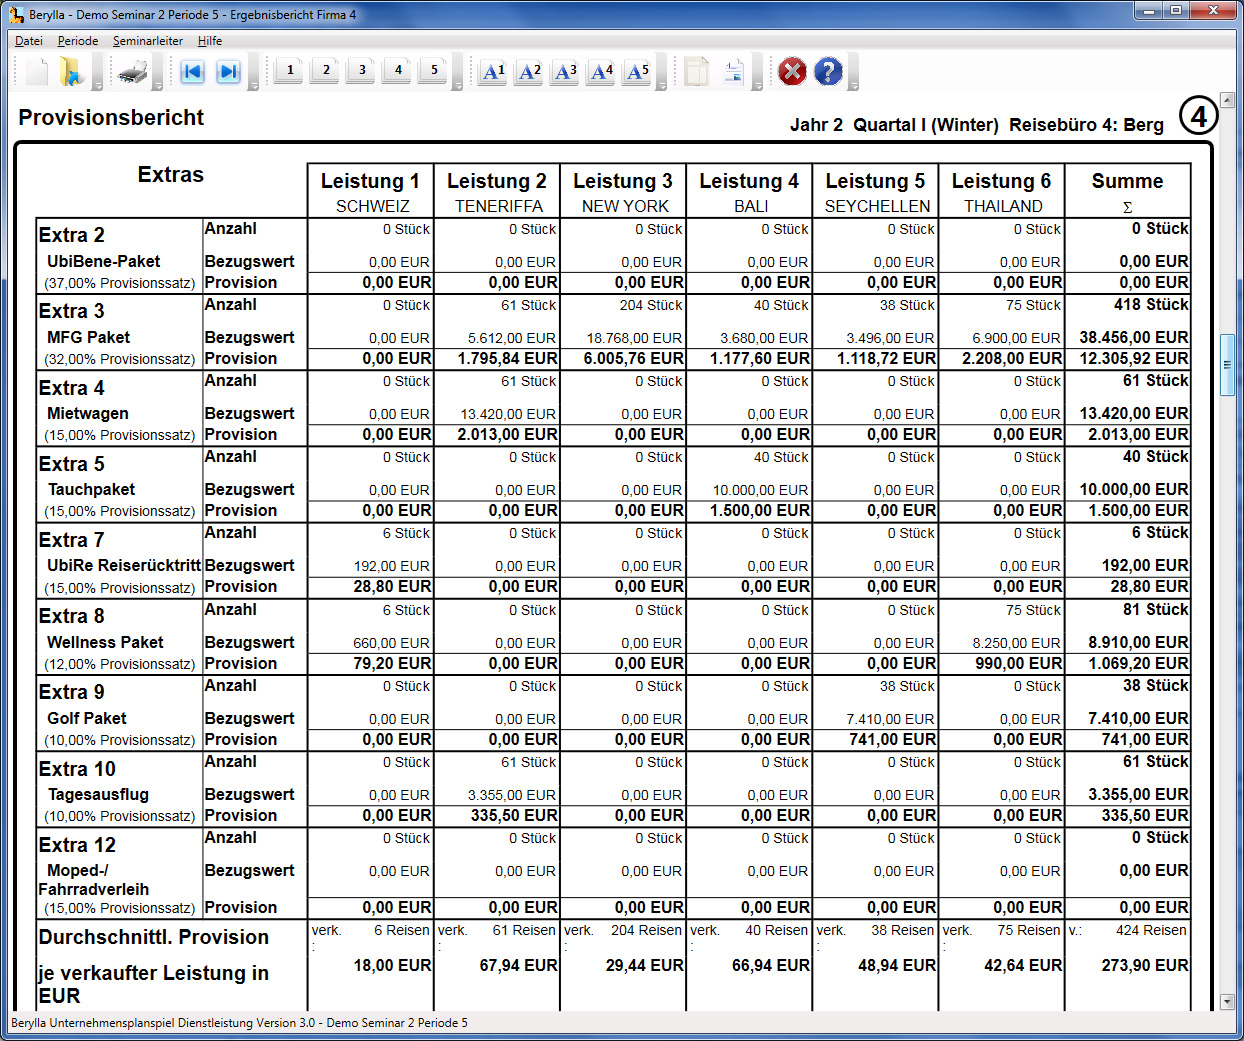The height and width of the screenshot is (1041, 1244).
Task: Click the Durchschnittl. Provision label
Action: 154,937
